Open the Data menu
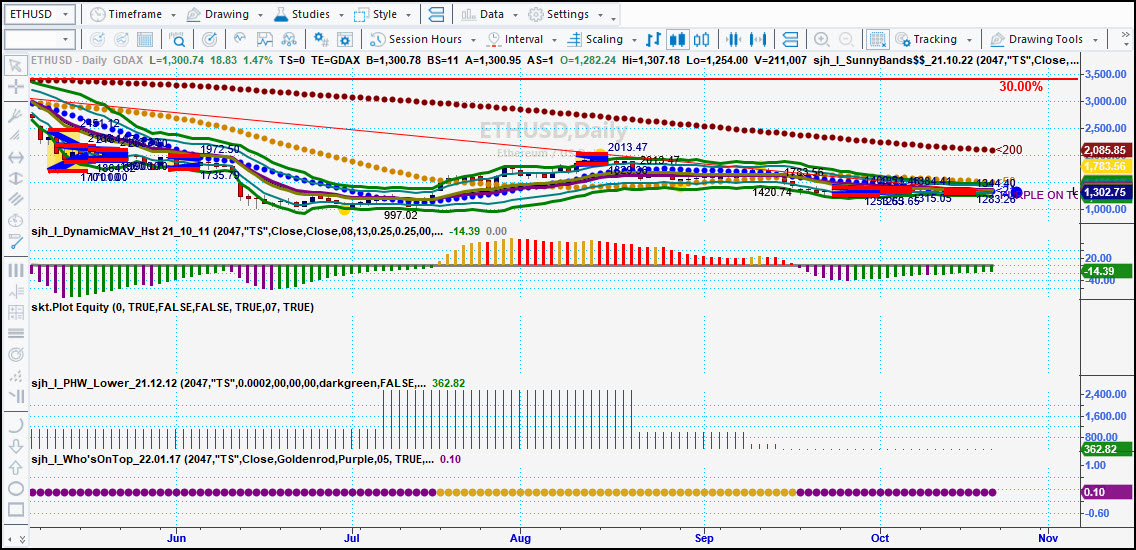Viewport: 1136px width, 550px height. pos(489,14)
